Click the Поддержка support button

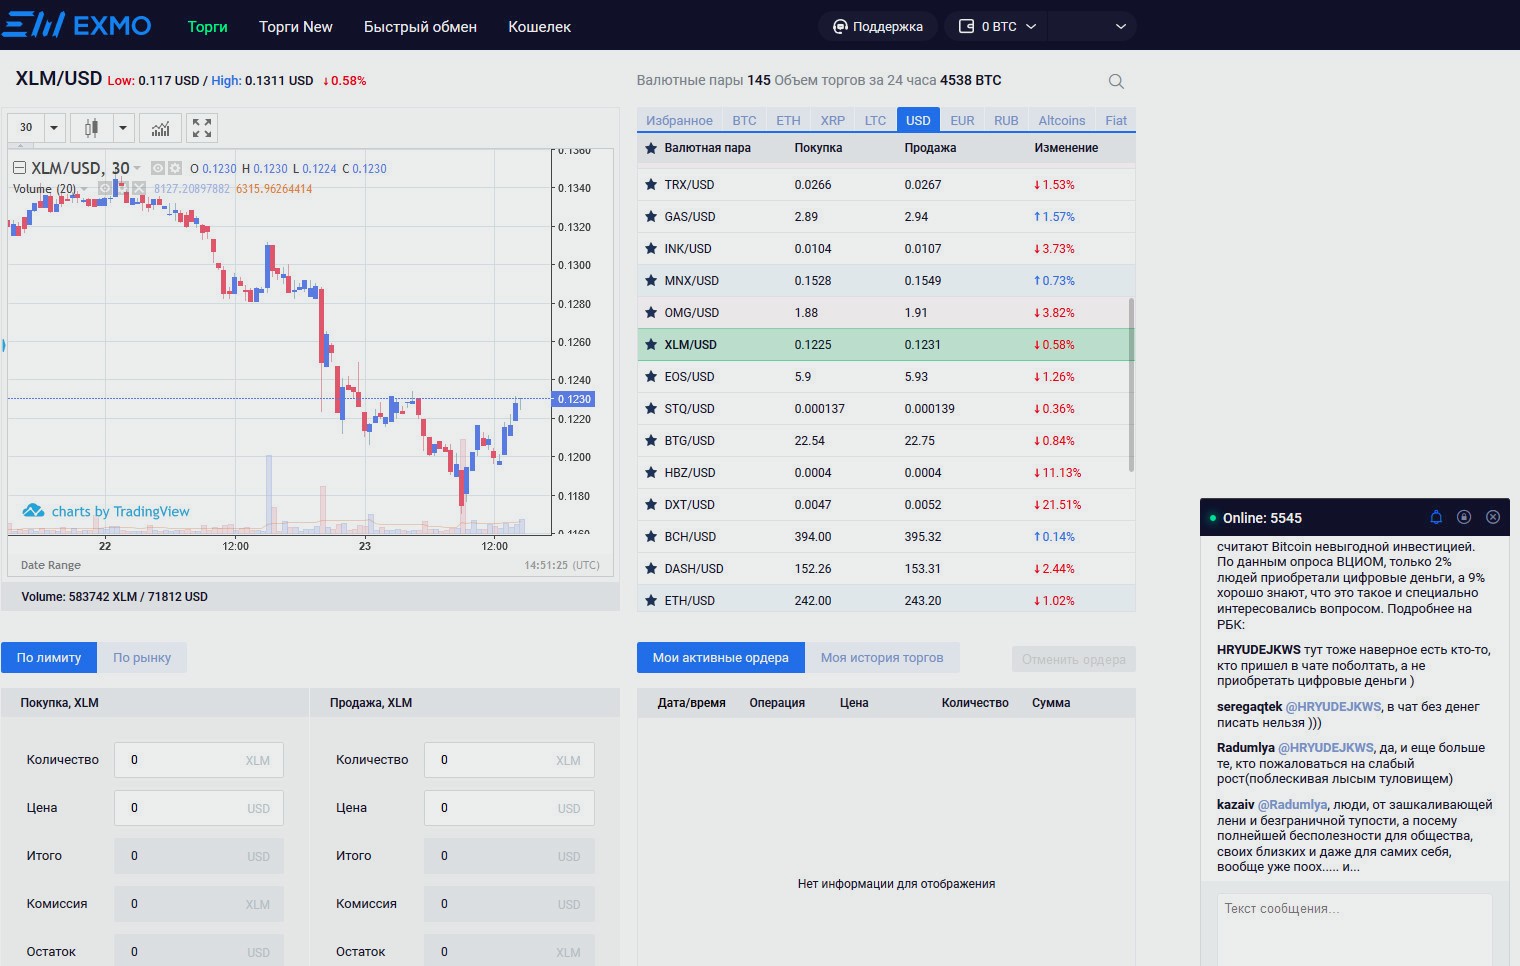(878, 26)
